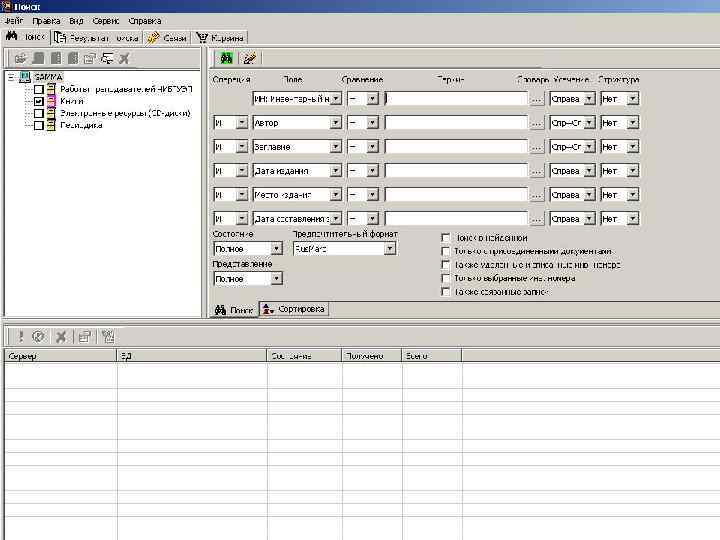
Task: Open the Заглавие field dropdown
Action: click(336, 147)
